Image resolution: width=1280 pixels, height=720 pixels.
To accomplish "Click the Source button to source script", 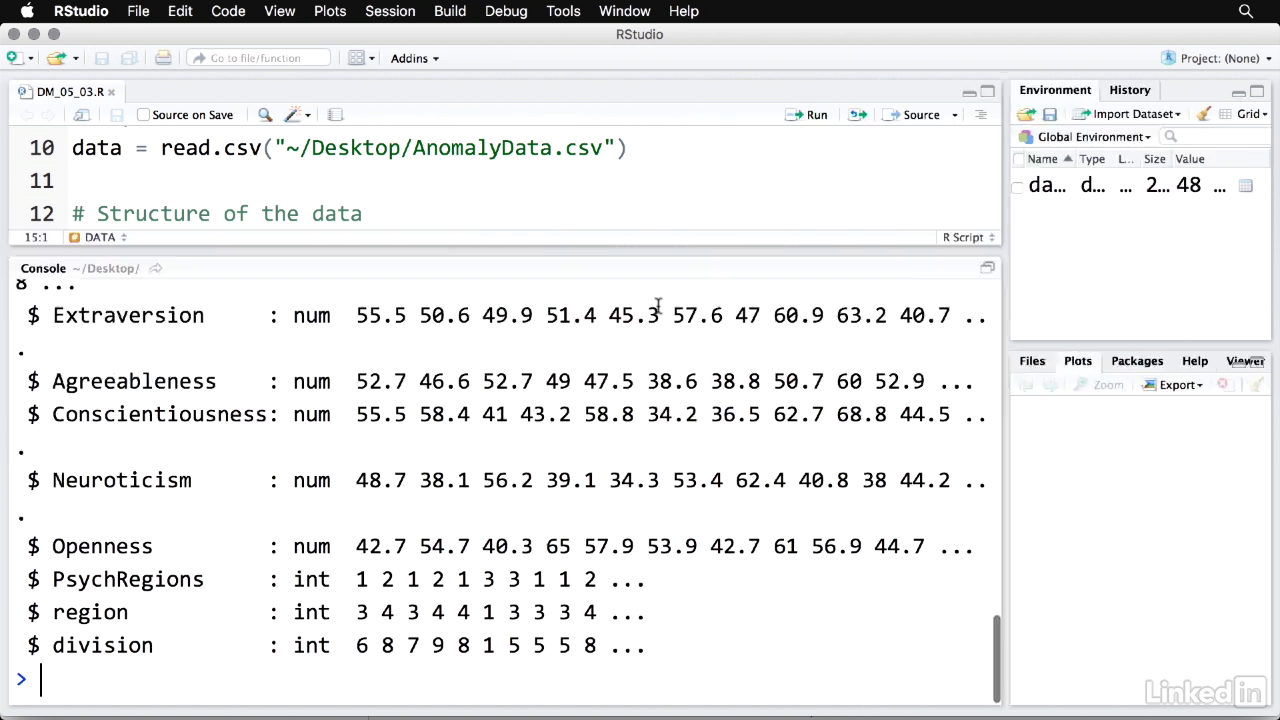I will (912, 115).
